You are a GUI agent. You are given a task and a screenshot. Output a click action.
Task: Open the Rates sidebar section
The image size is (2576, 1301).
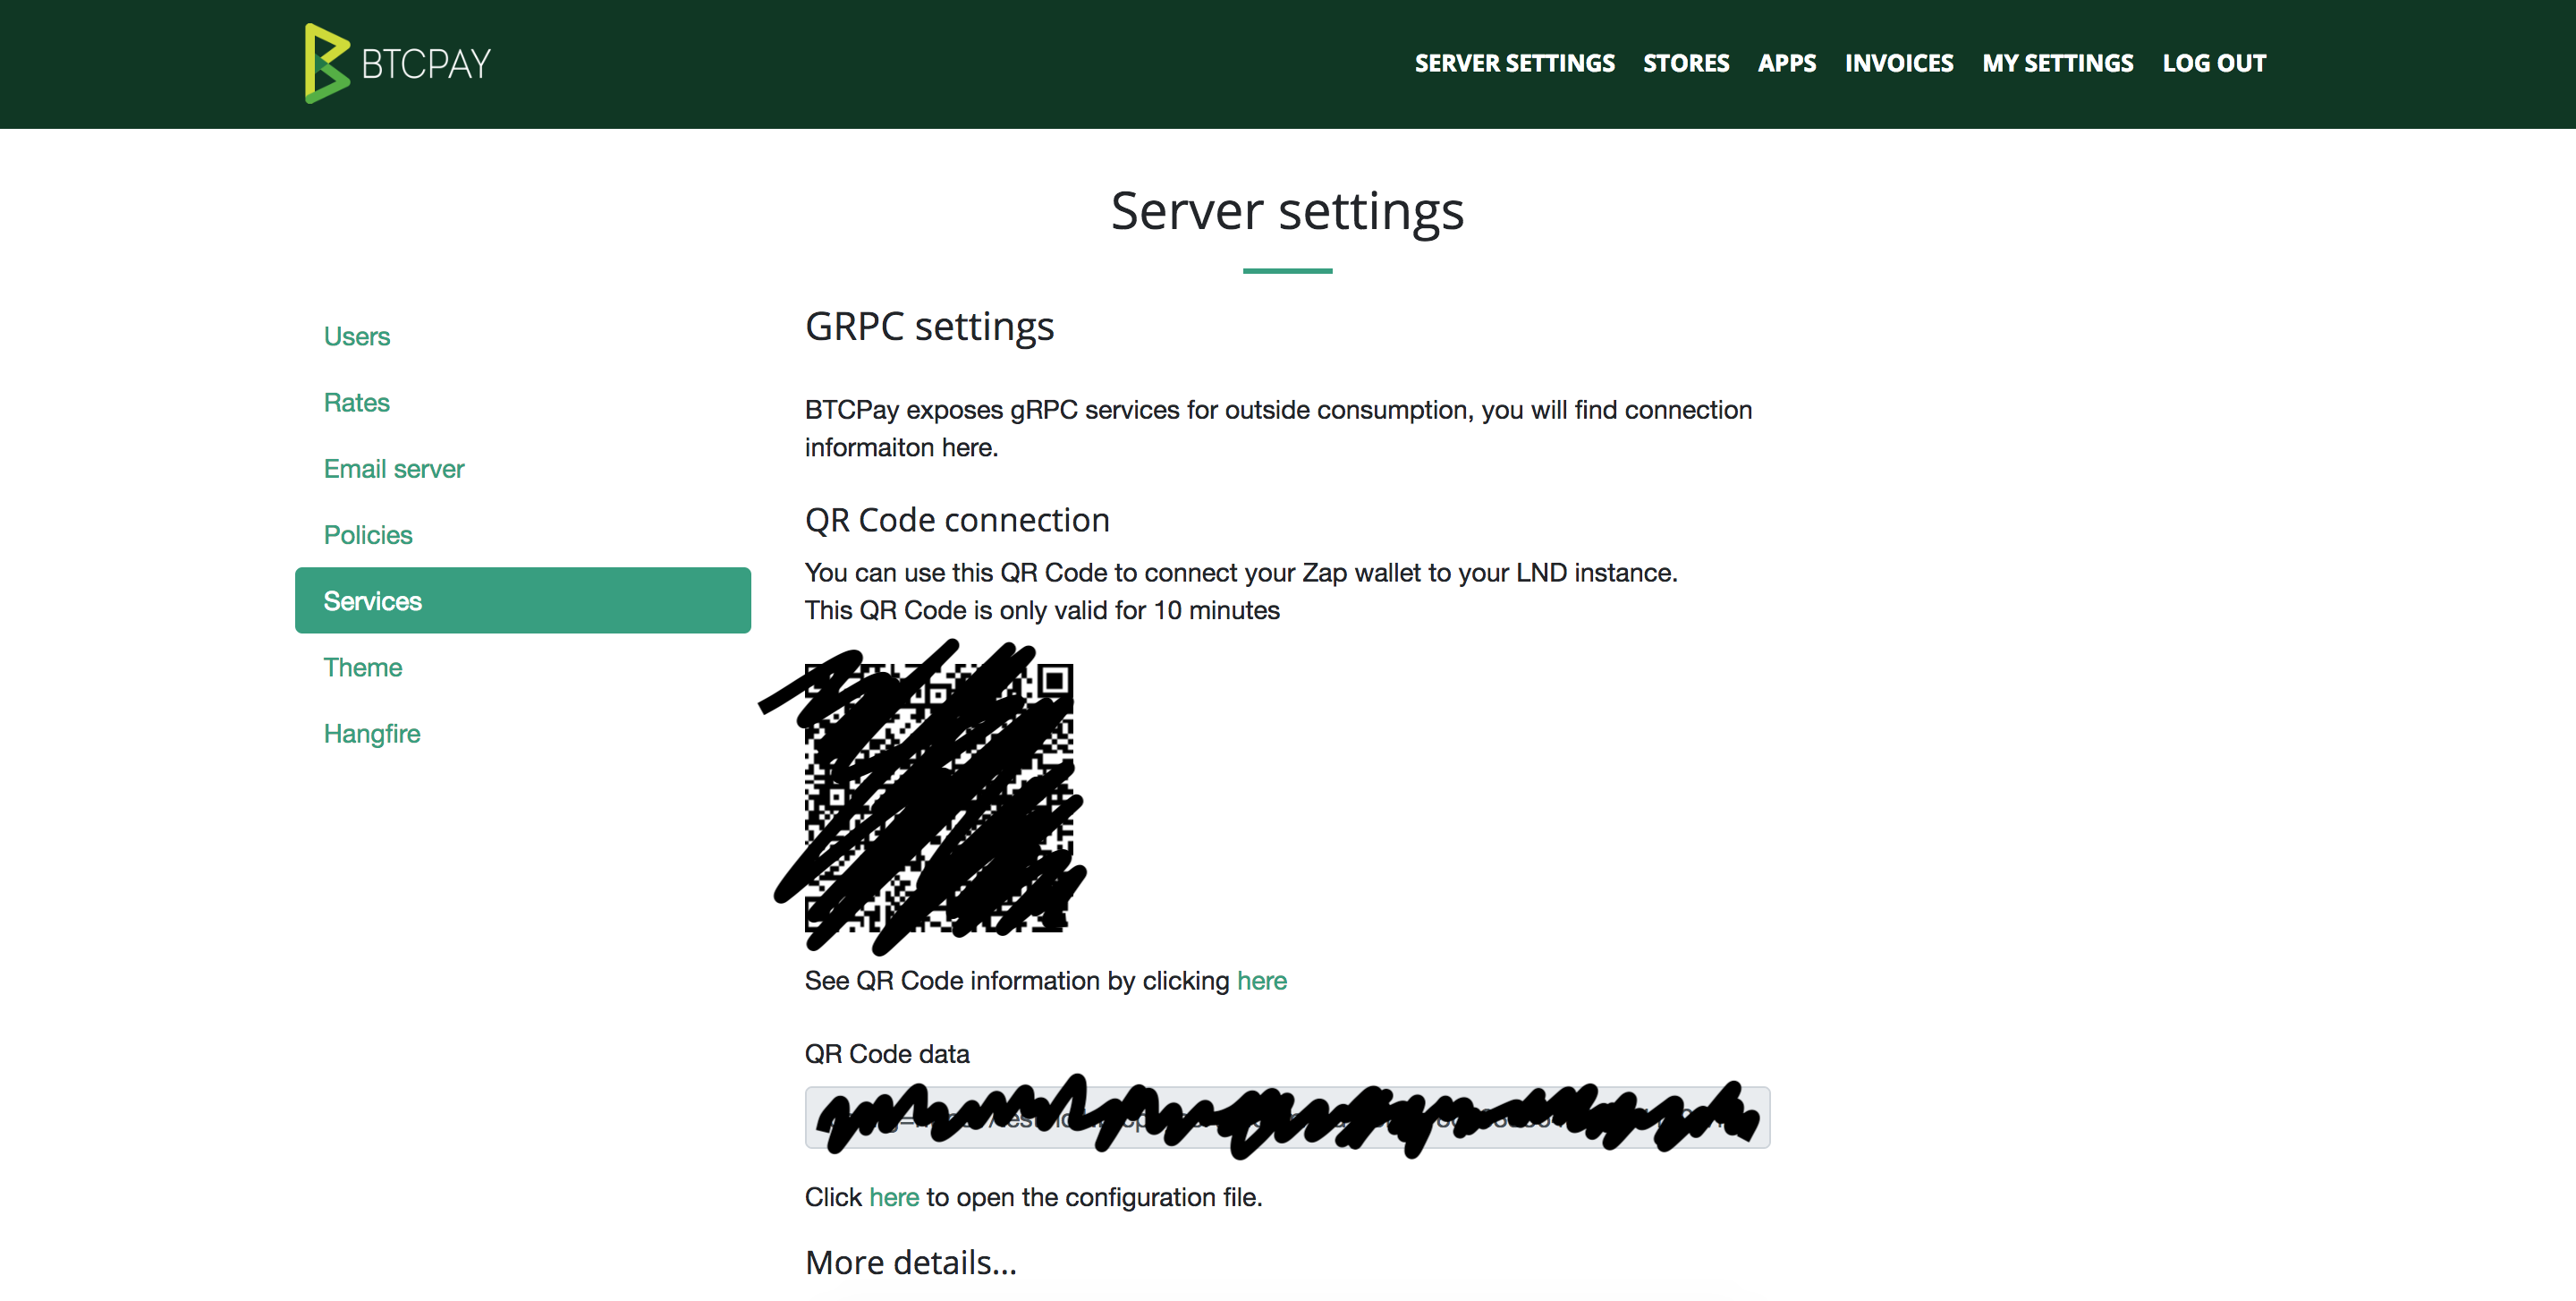point(356,402)
